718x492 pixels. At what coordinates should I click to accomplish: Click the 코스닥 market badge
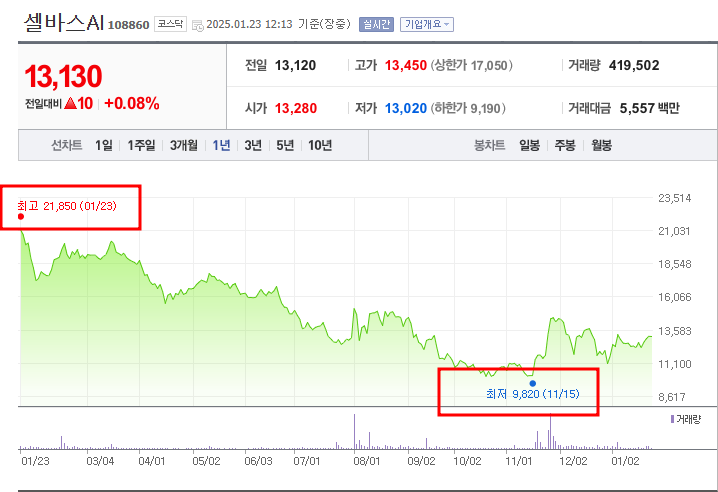click(x=170, y=24)
